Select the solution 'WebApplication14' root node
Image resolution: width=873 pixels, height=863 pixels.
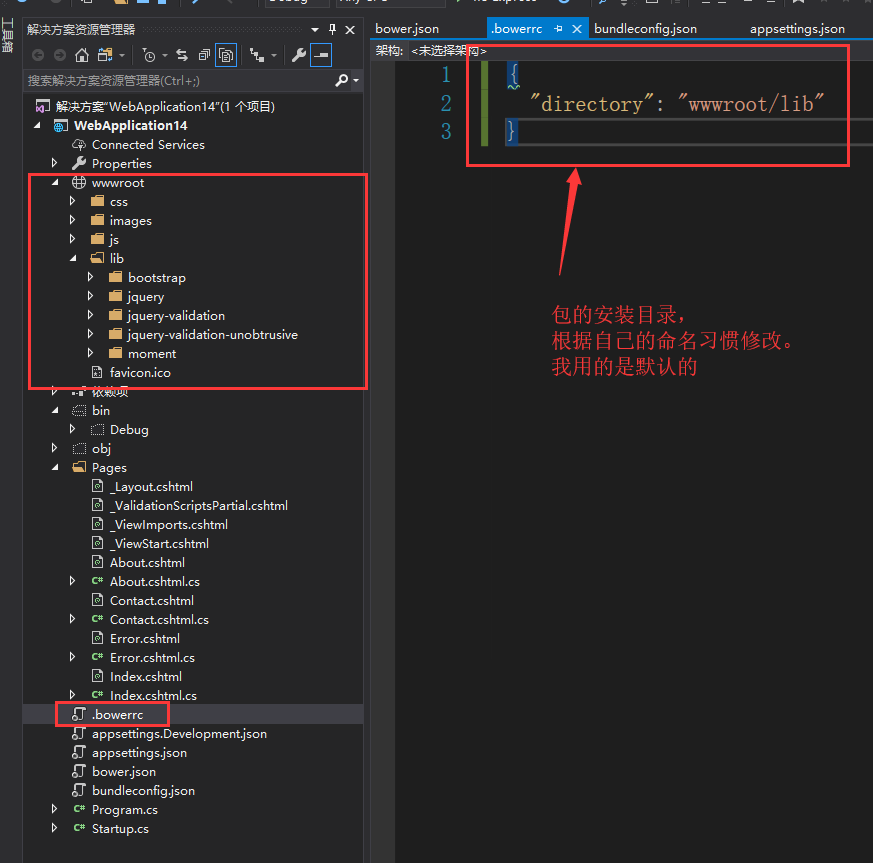click(165, 106)
